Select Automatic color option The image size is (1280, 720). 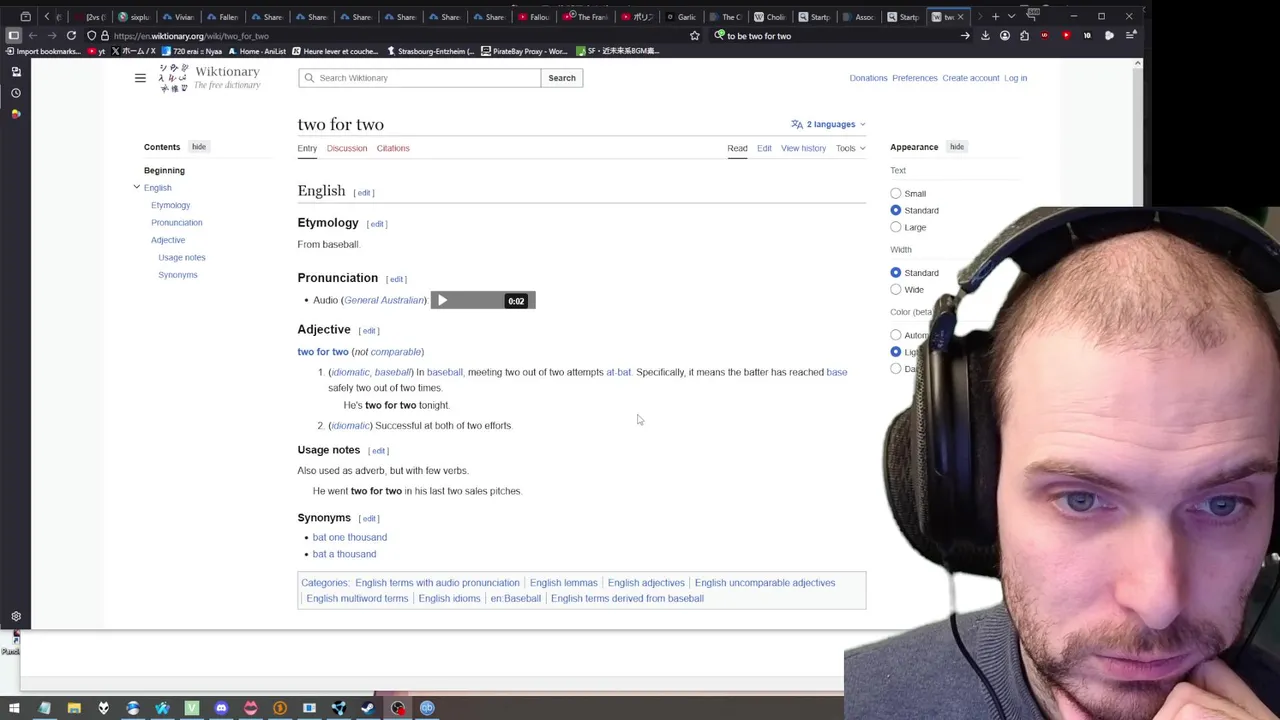(896, 335)
